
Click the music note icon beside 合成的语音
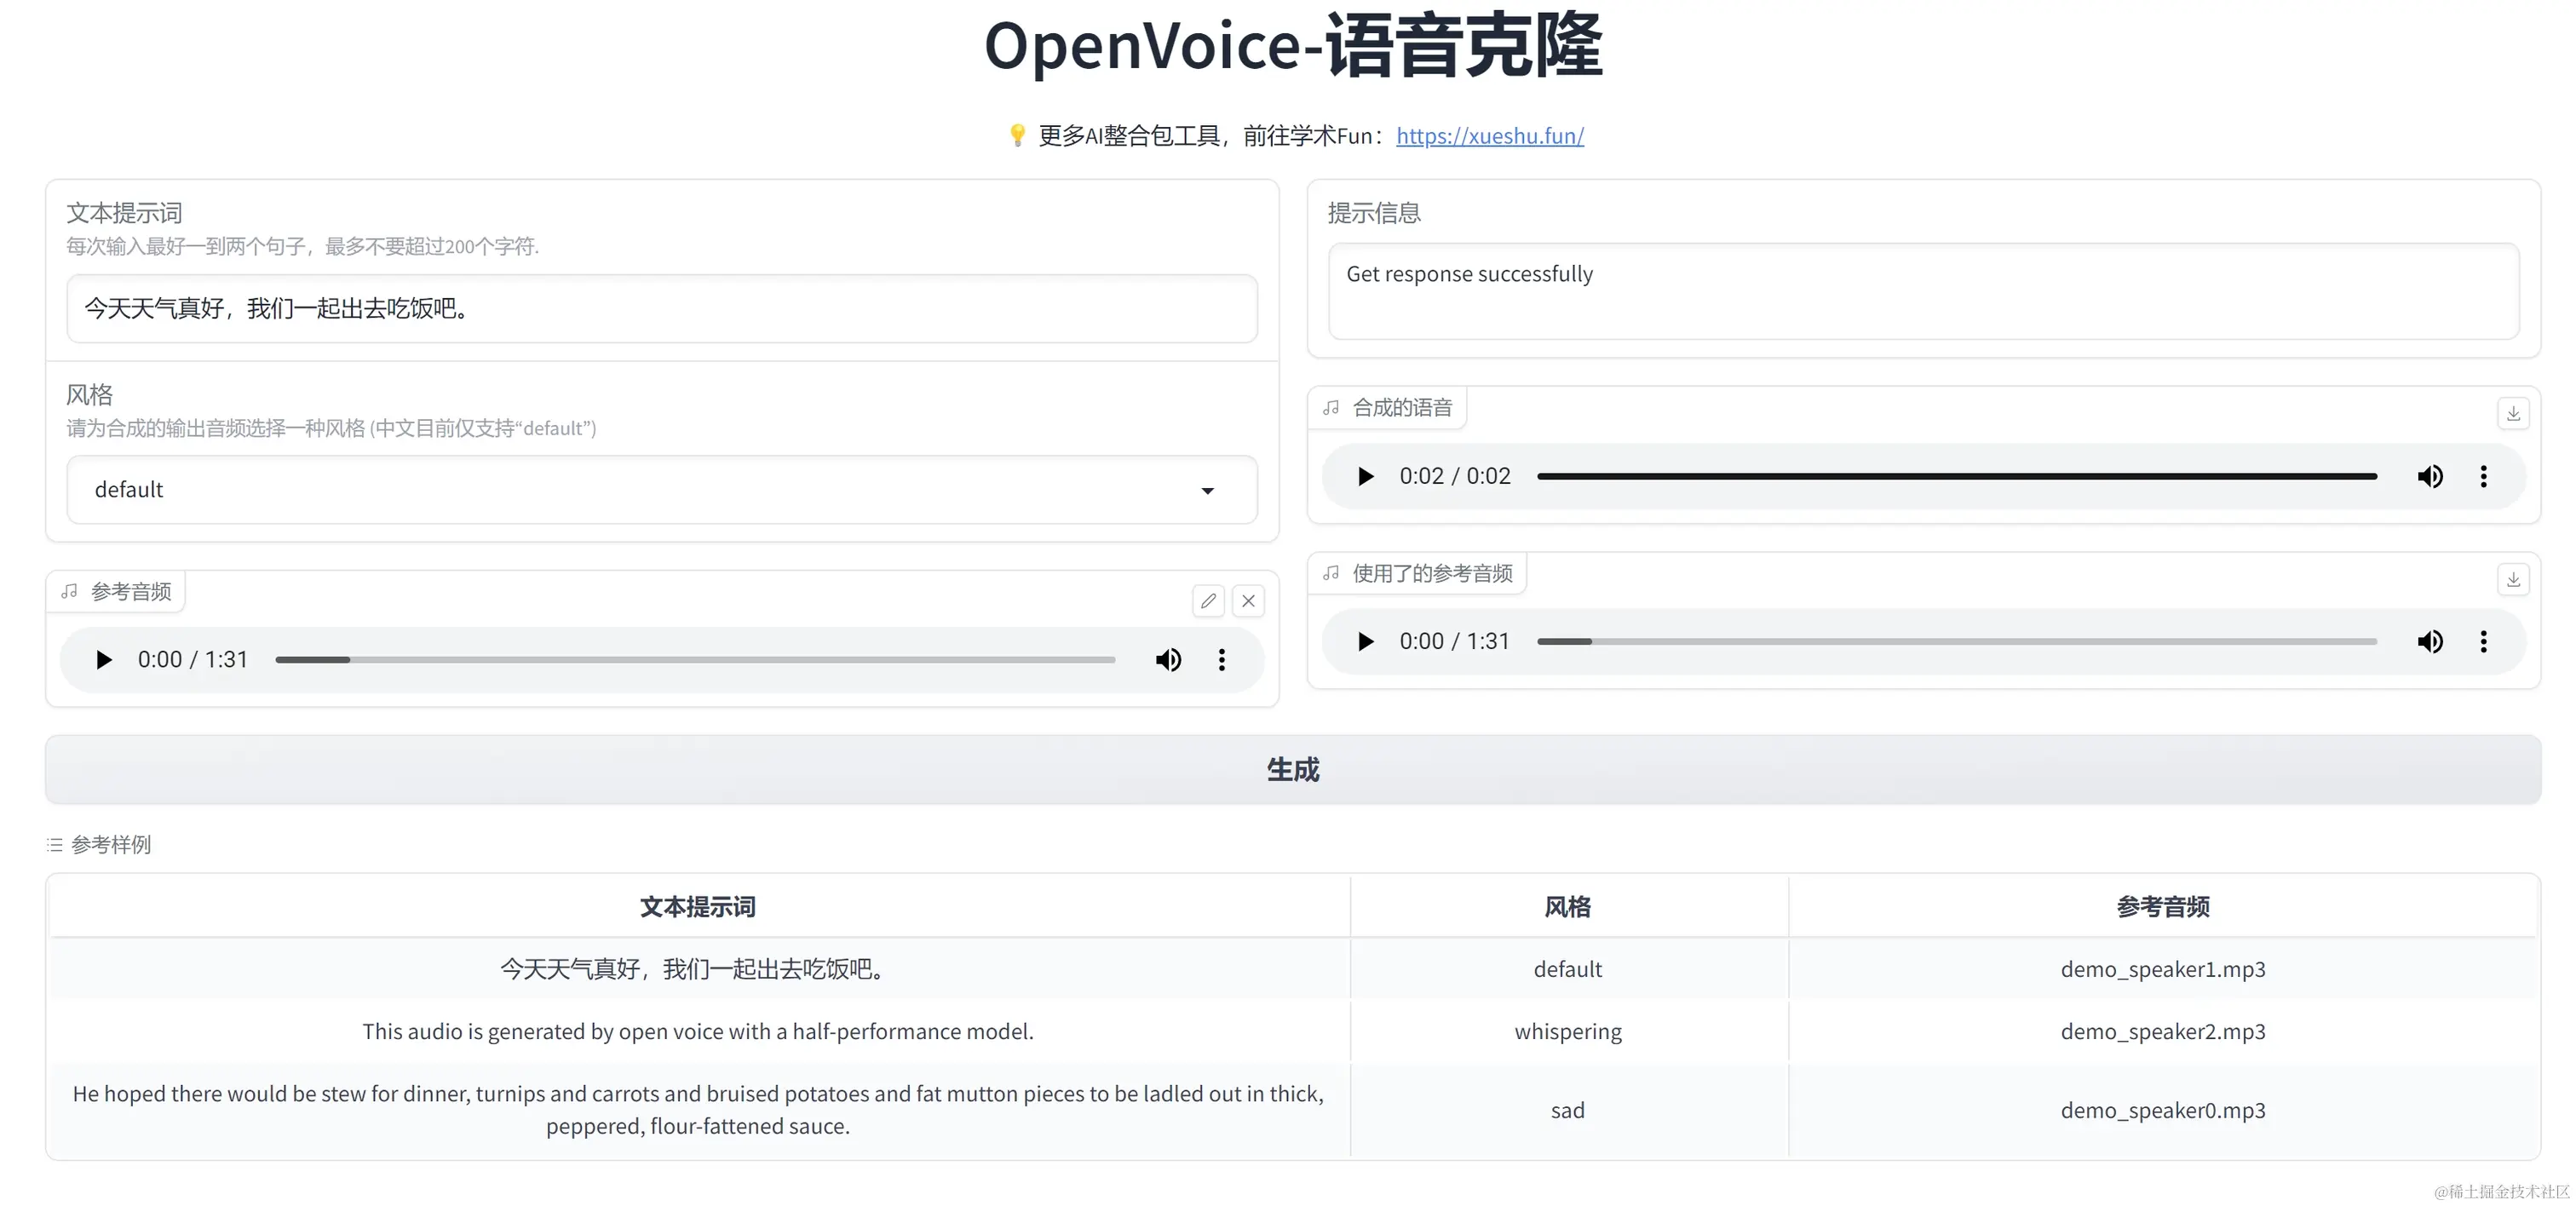tap(1330, 408)
